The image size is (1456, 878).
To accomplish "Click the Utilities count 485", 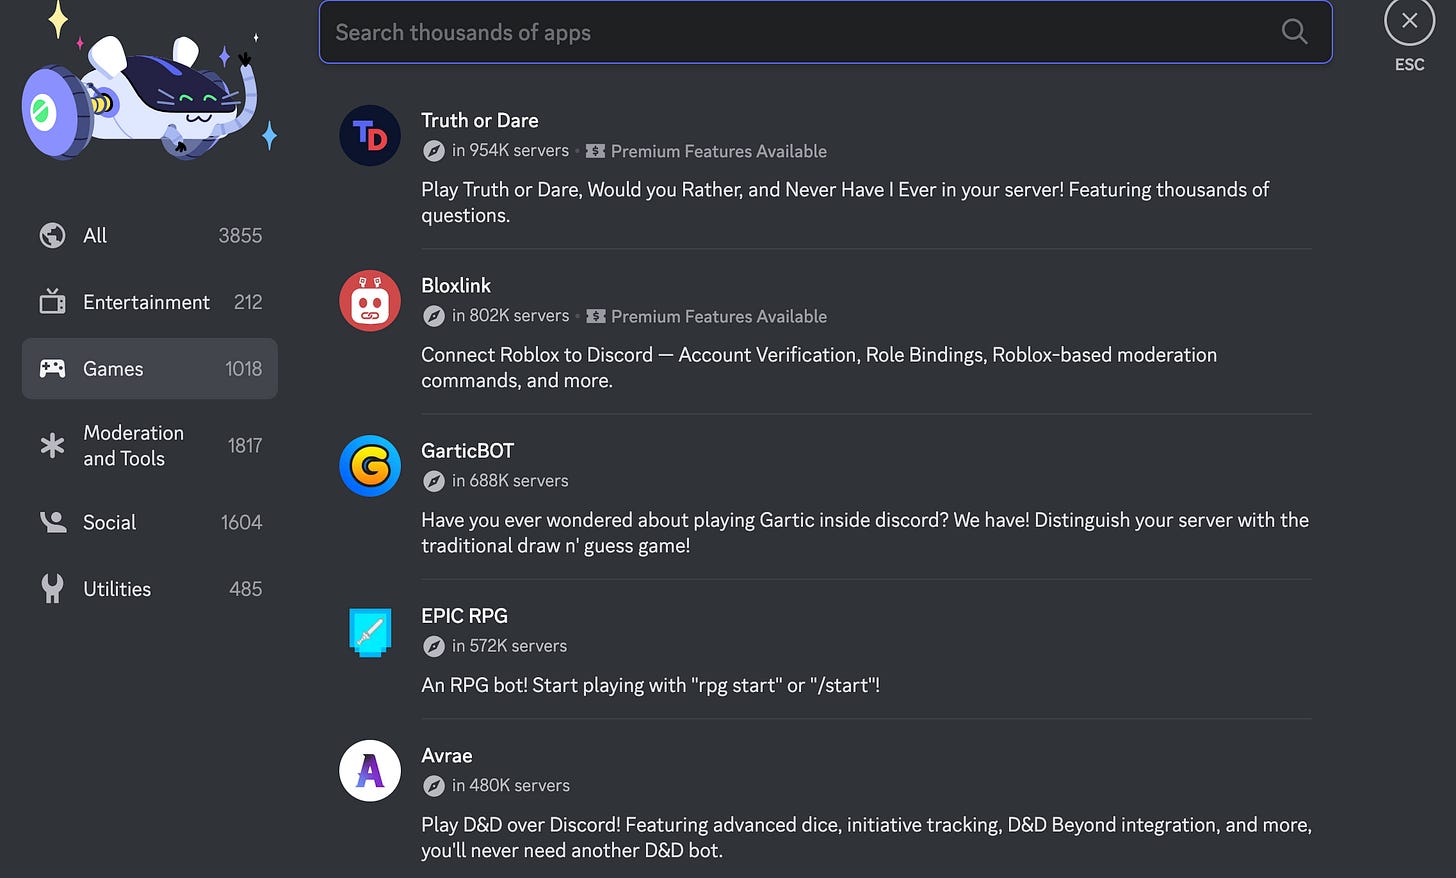I will pos(245,589).
